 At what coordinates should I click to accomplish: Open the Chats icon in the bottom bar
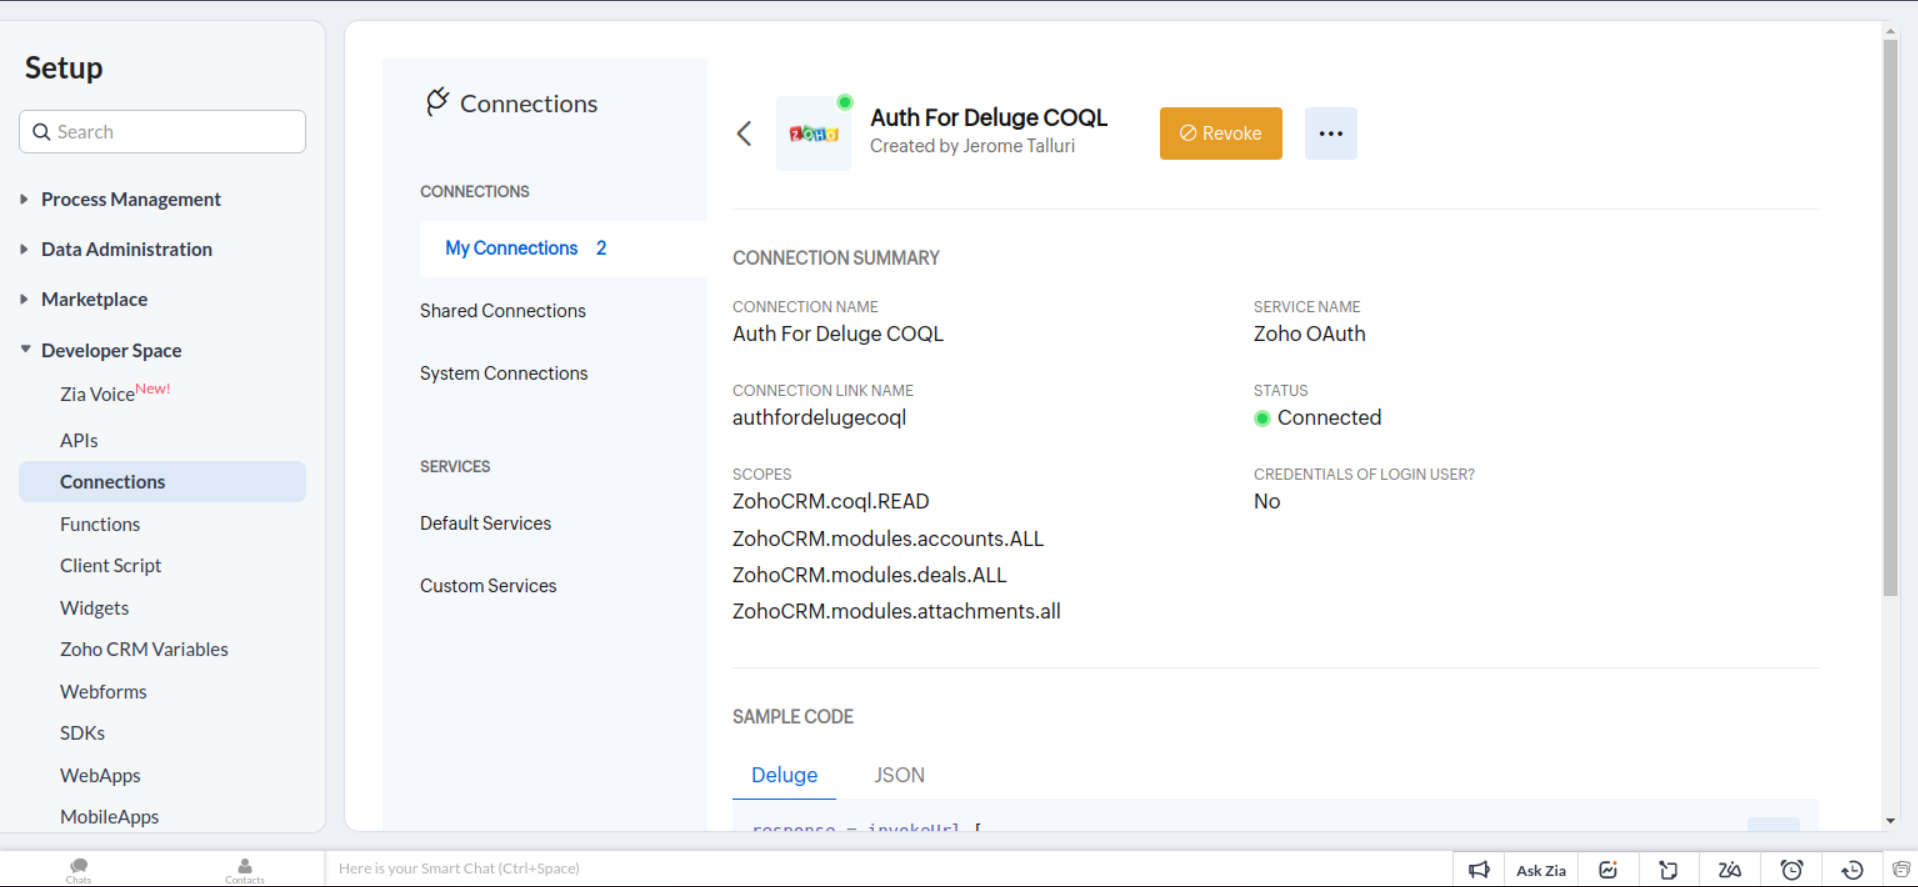(79, 870)
